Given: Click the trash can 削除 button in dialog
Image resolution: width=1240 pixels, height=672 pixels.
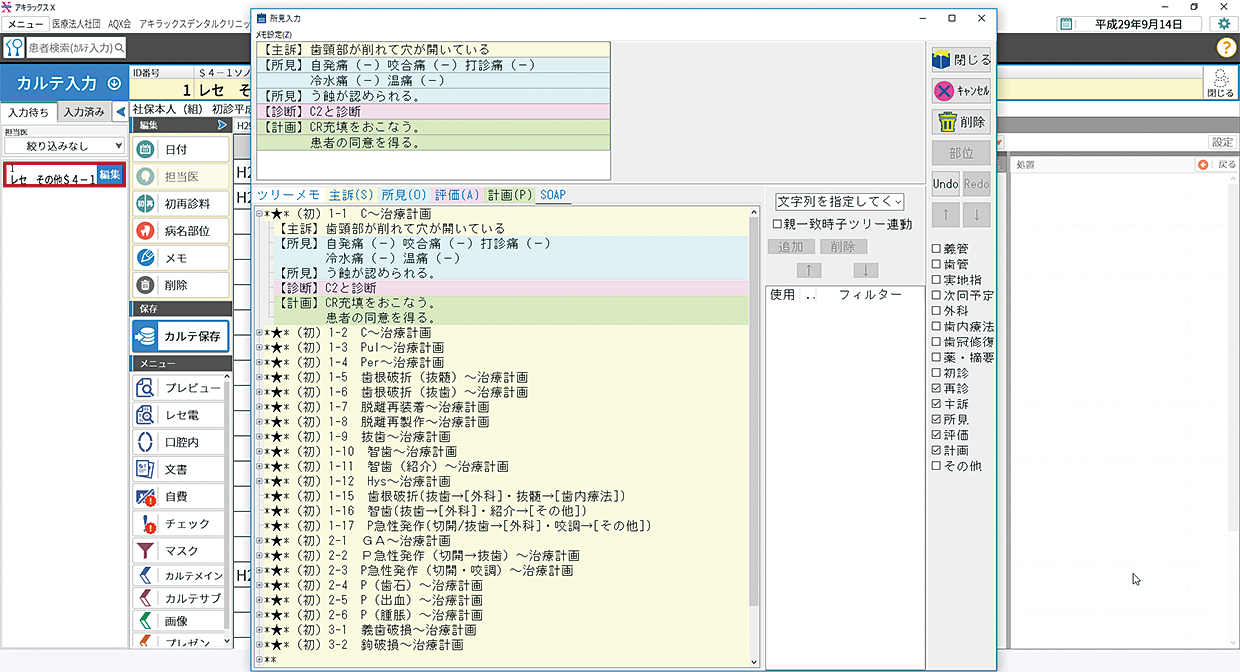Looking at the screenshot, I should [x=961, y=122].
